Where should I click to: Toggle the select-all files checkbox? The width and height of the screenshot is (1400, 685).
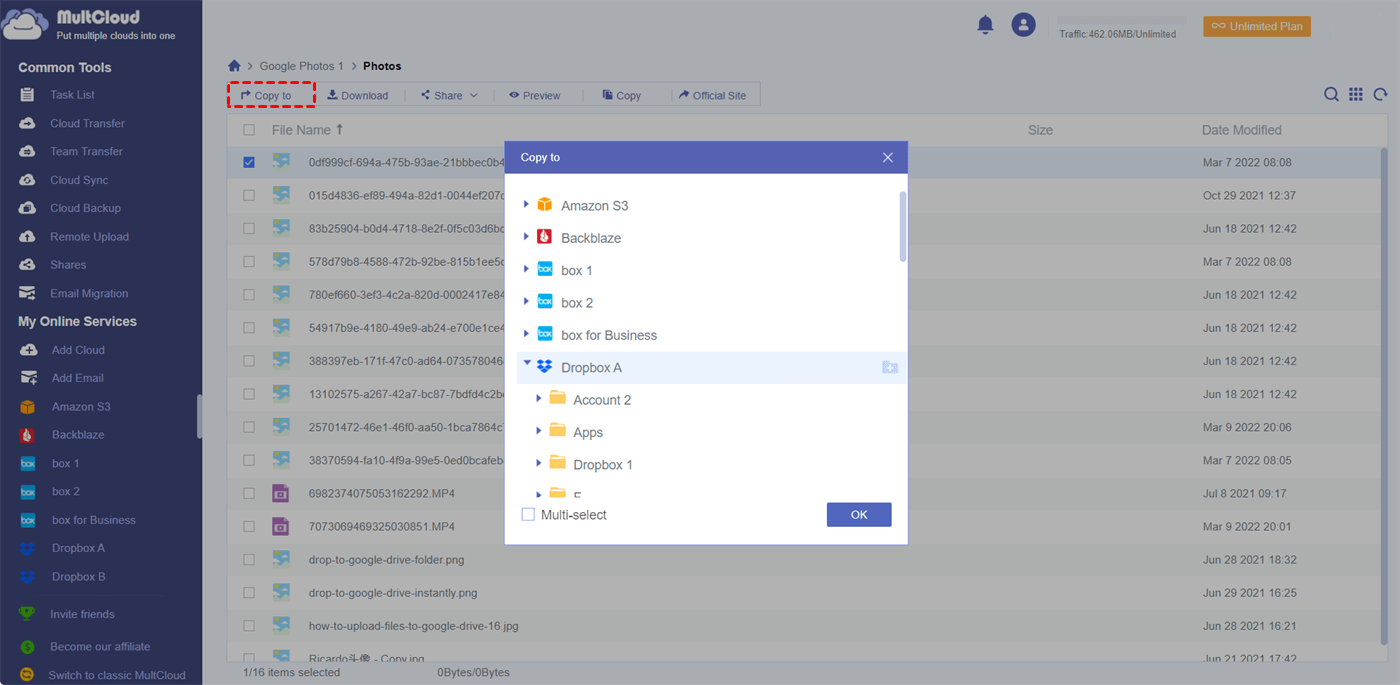click(249, 130)
